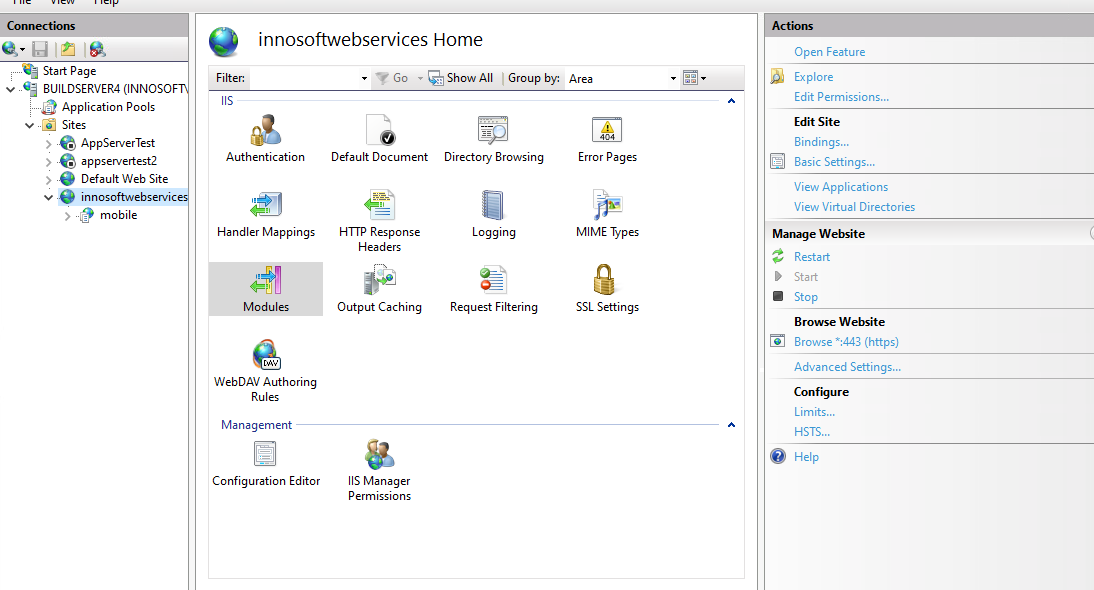This screenshot has width=1094, height=590.
Task: Open the Default Document feature
Action: pyautogui.click(x=379, y=135)
